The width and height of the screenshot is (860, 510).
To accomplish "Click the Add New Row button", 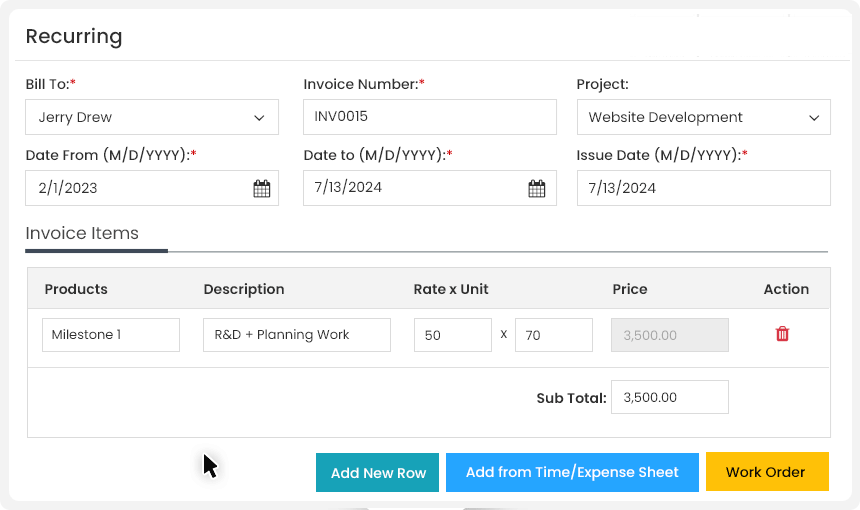I will tap(378, 472).
